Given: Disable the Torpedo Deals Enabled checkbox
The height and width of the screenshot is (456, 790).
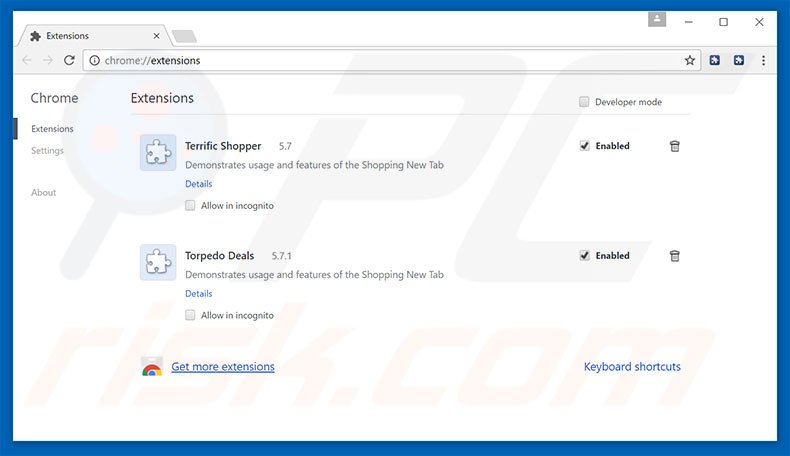Looking at the screenshot, I should (x=585, y=256).
